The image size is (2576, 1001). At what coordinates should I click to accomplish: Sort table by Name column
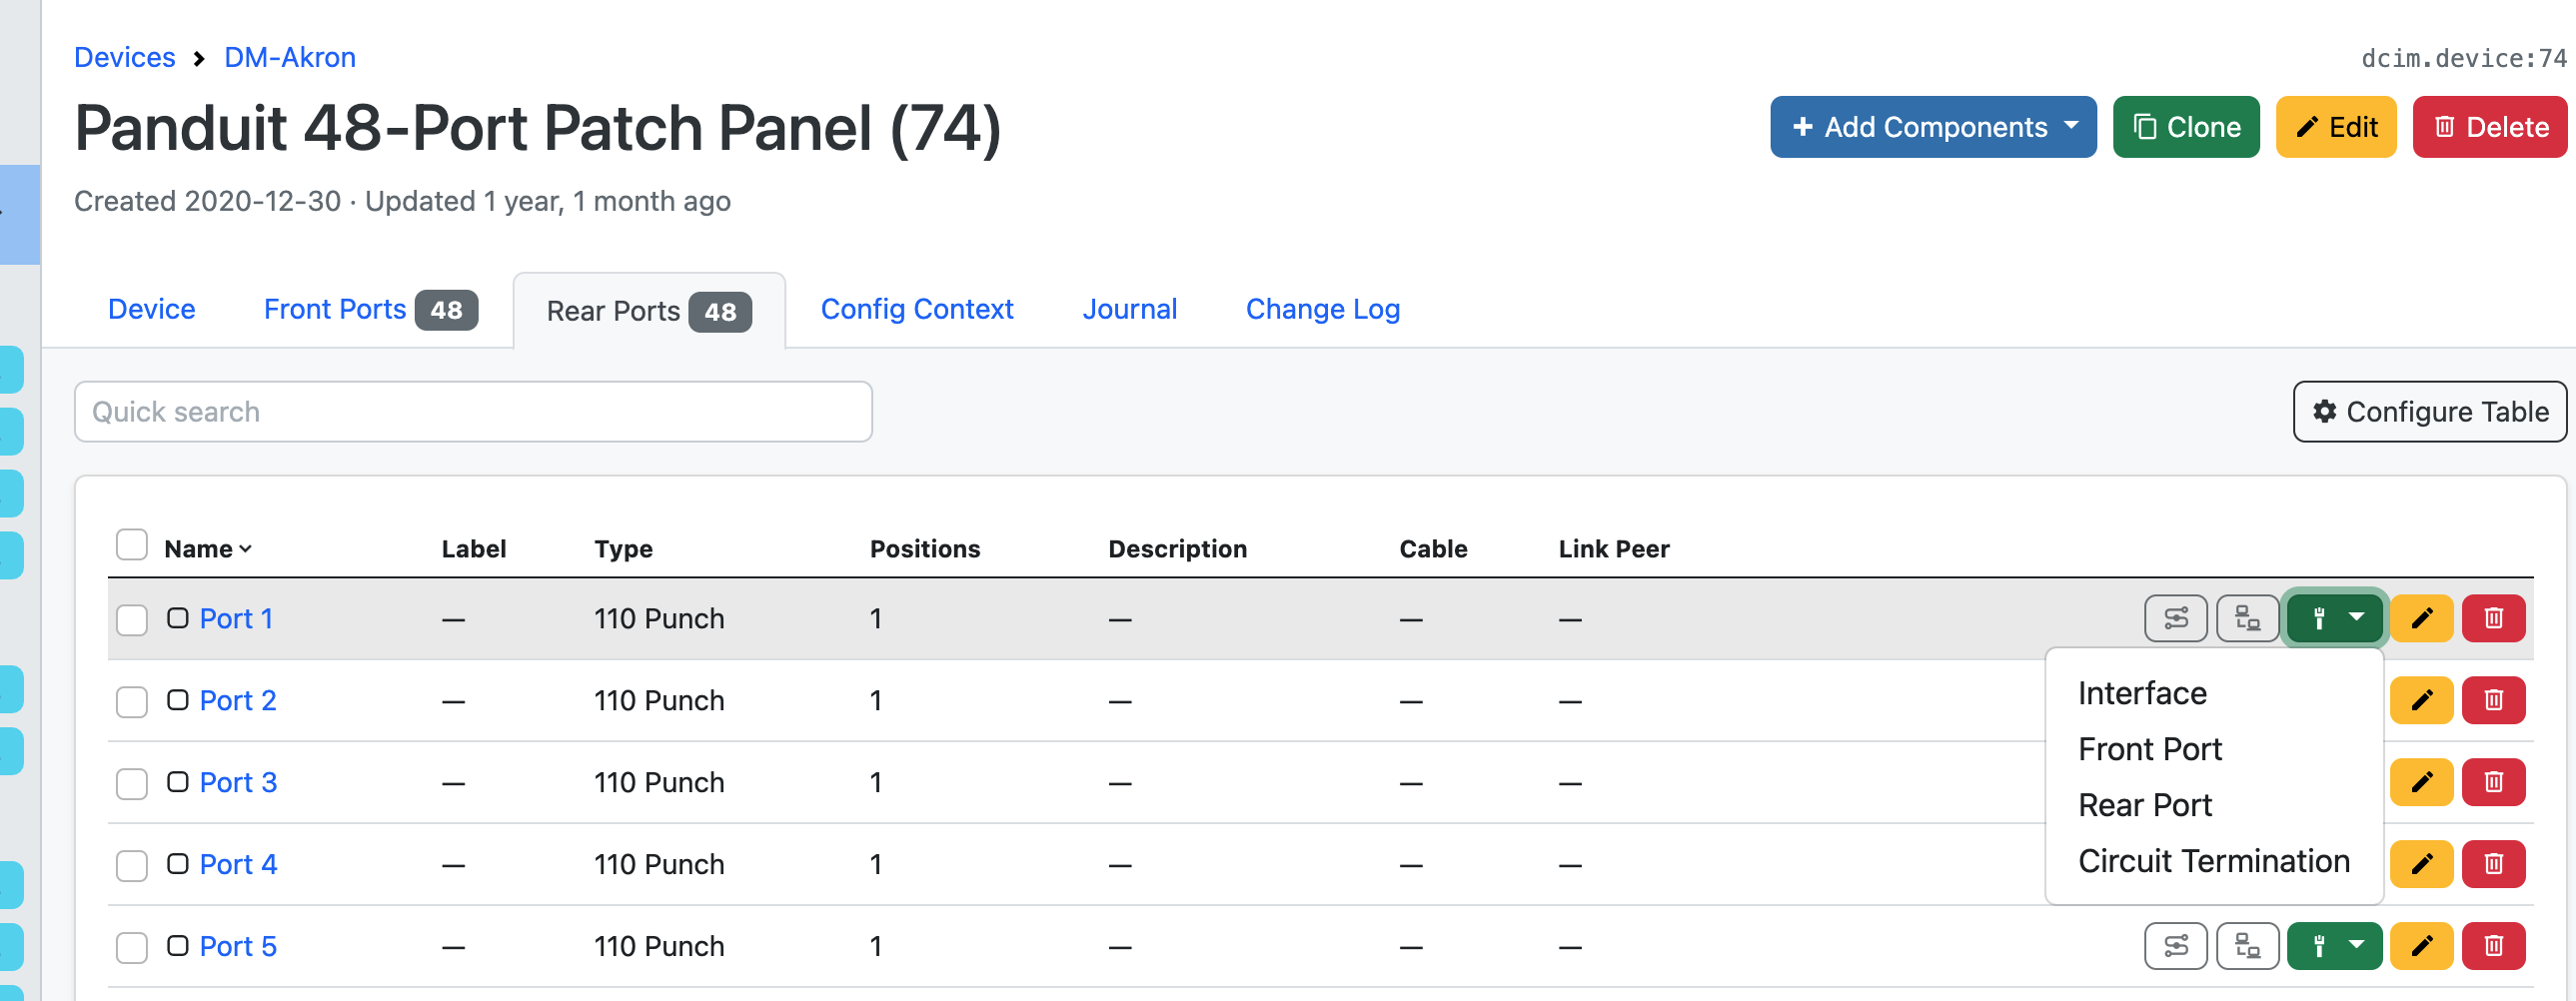point(208,549)
